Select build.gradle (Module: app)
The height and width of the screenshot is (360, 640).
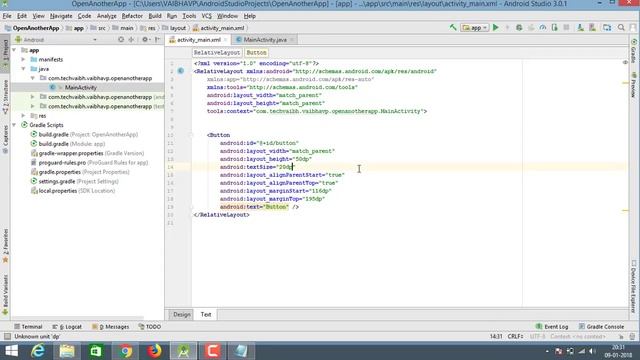[68, 144]
